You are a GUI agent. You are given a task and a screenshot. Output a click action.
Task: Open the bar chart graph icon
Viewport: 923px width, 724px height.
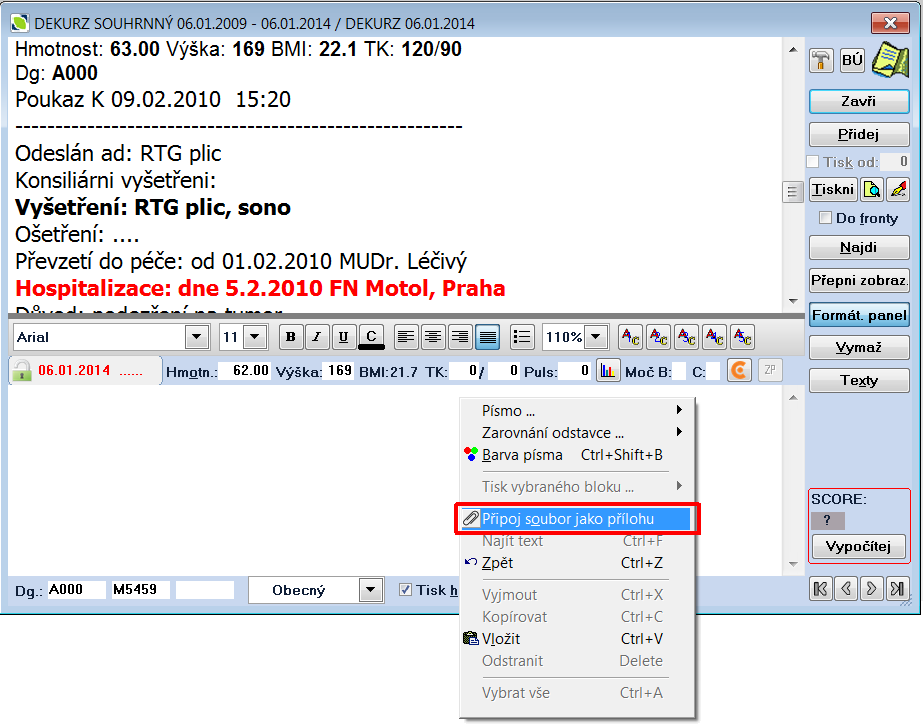608,371
